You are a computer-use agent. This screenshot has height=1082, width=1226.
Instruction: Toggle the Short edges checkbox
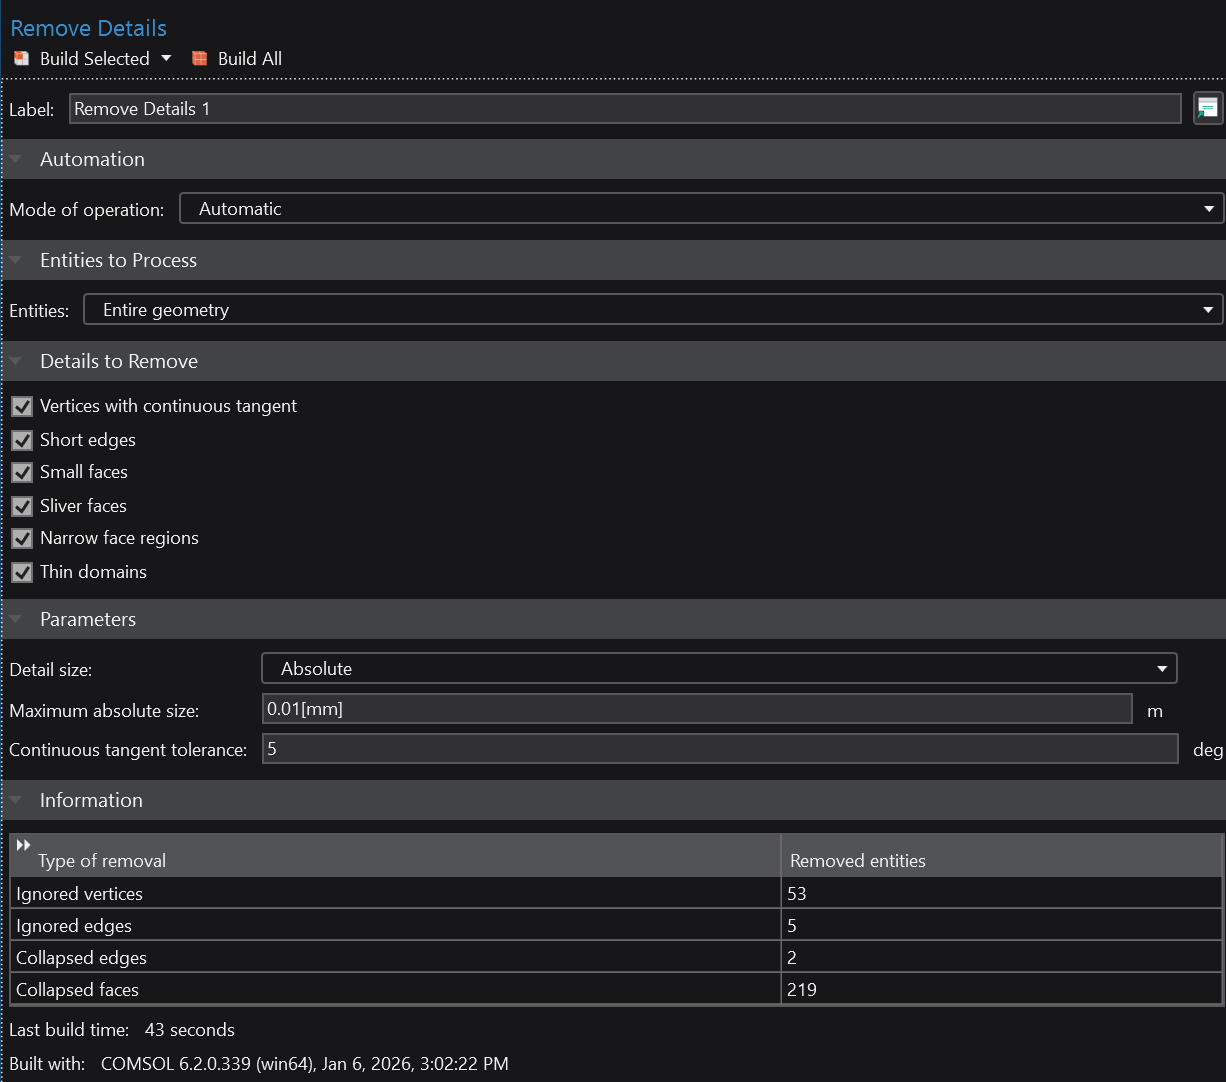pyautogui.click(x=22, y=441)
